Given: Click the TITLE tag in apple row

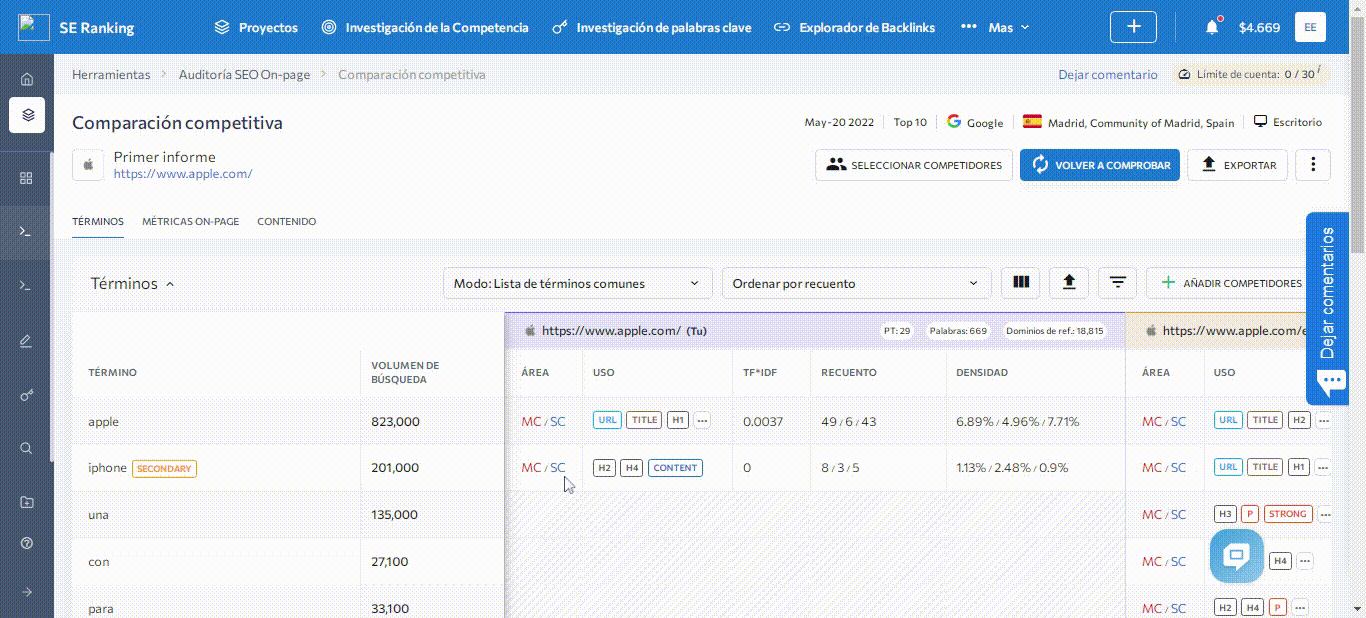Looking at the screenshot, I should click(644, 421).
